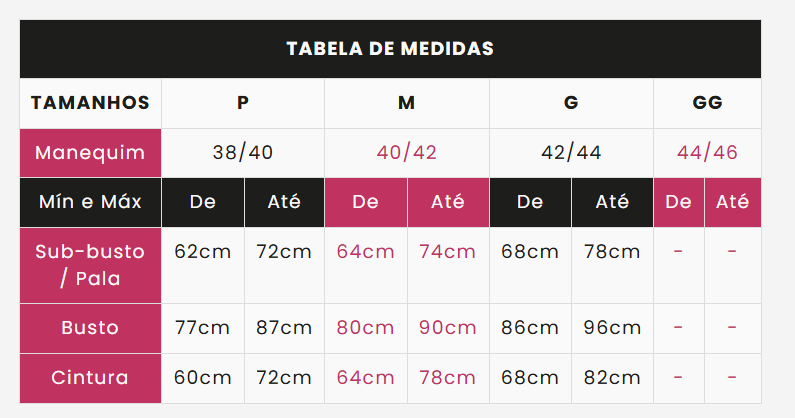Select the 82cm cintura value
The height and width of the screenshot is (418, 795).
tap(612, 378)
